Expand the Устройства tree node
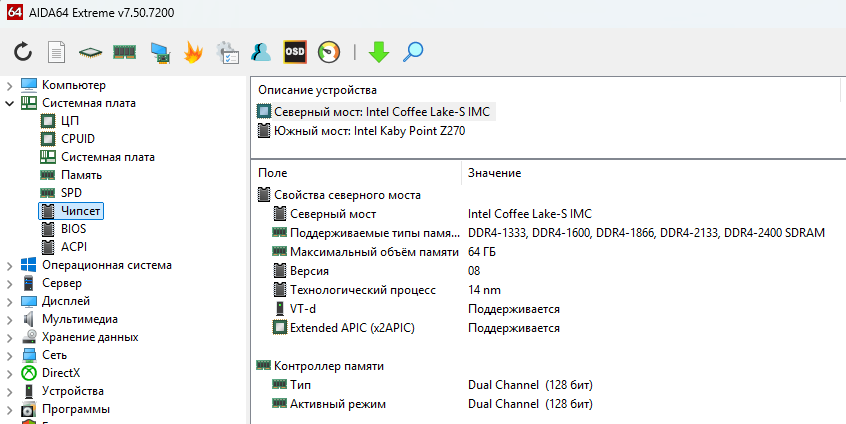The image size is (846, 424). pos(9,392)
